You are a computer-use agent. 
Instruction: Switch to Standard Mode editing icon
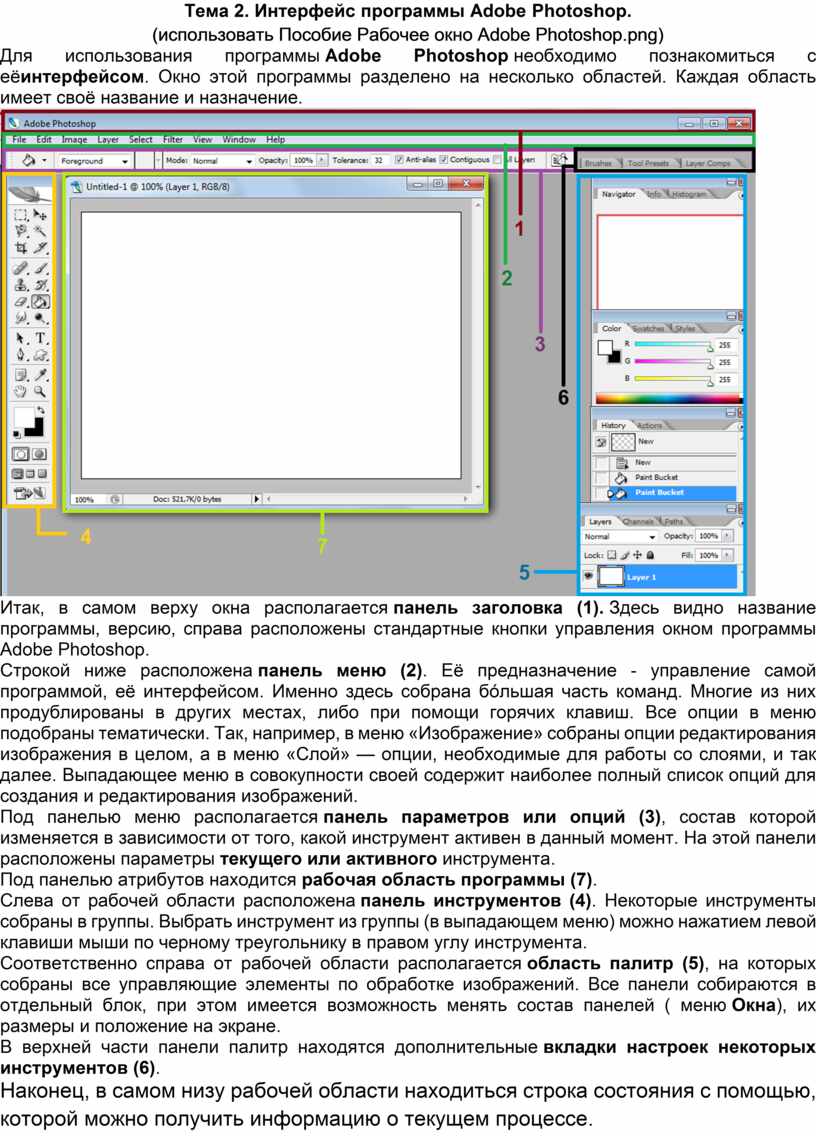click(x=21, y=454)
